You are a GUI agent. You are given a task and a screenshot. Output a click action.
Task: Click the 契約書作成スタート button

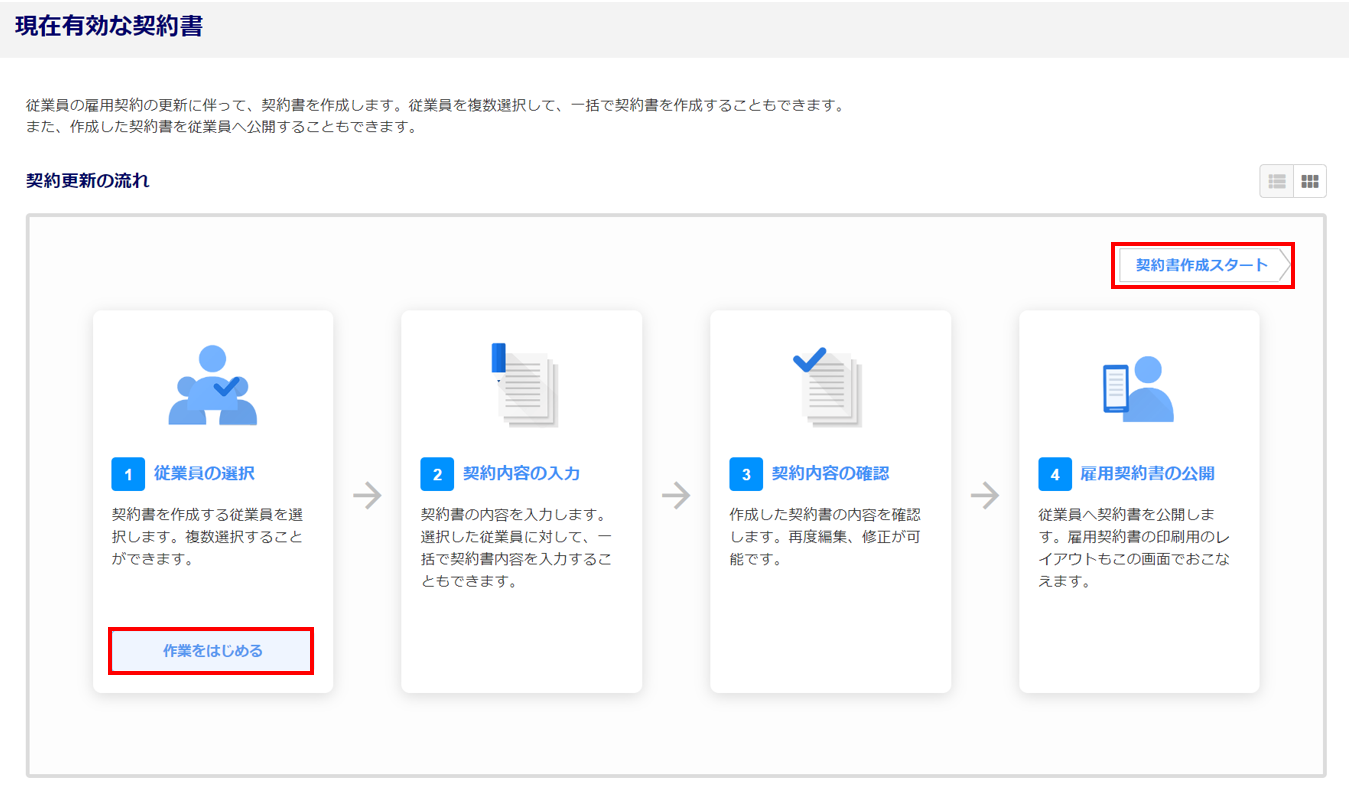coord(1202,266)
